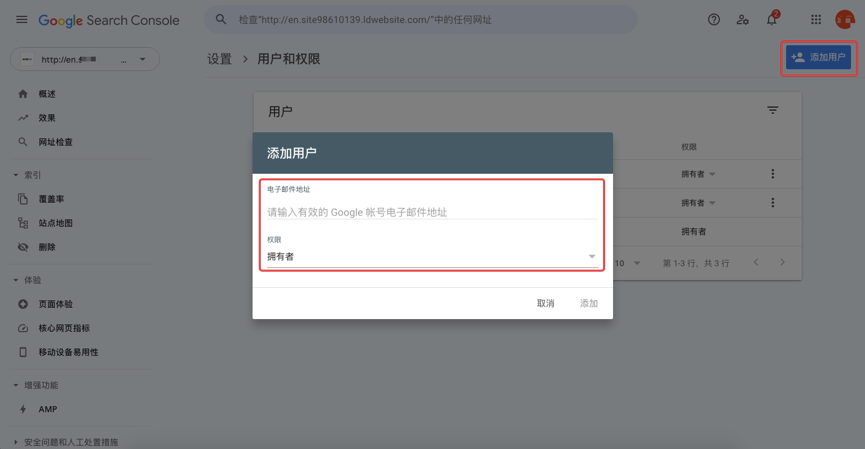Open the 权限 permission dropdown in dialog

pyautogui.click(x=432, y=257)
